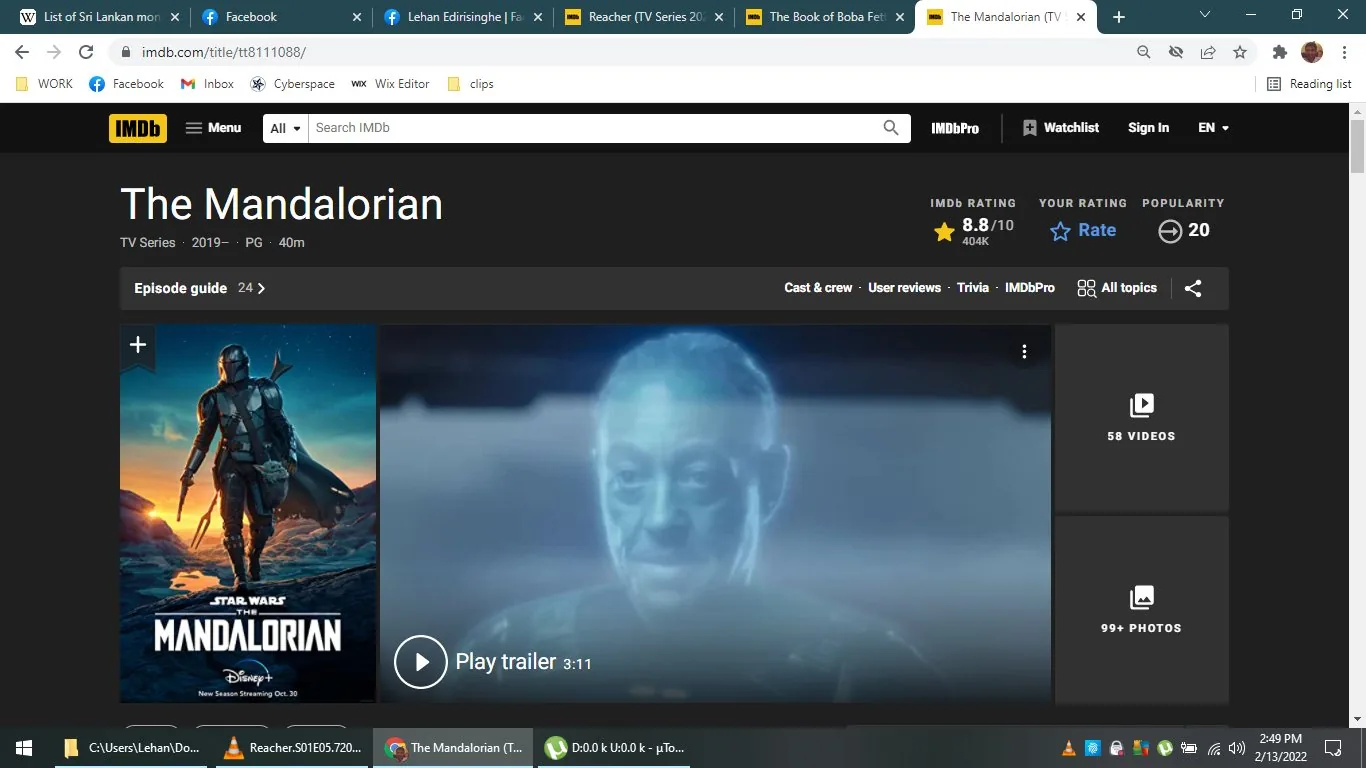Open All topics grid icon

tap(1087, 288)
